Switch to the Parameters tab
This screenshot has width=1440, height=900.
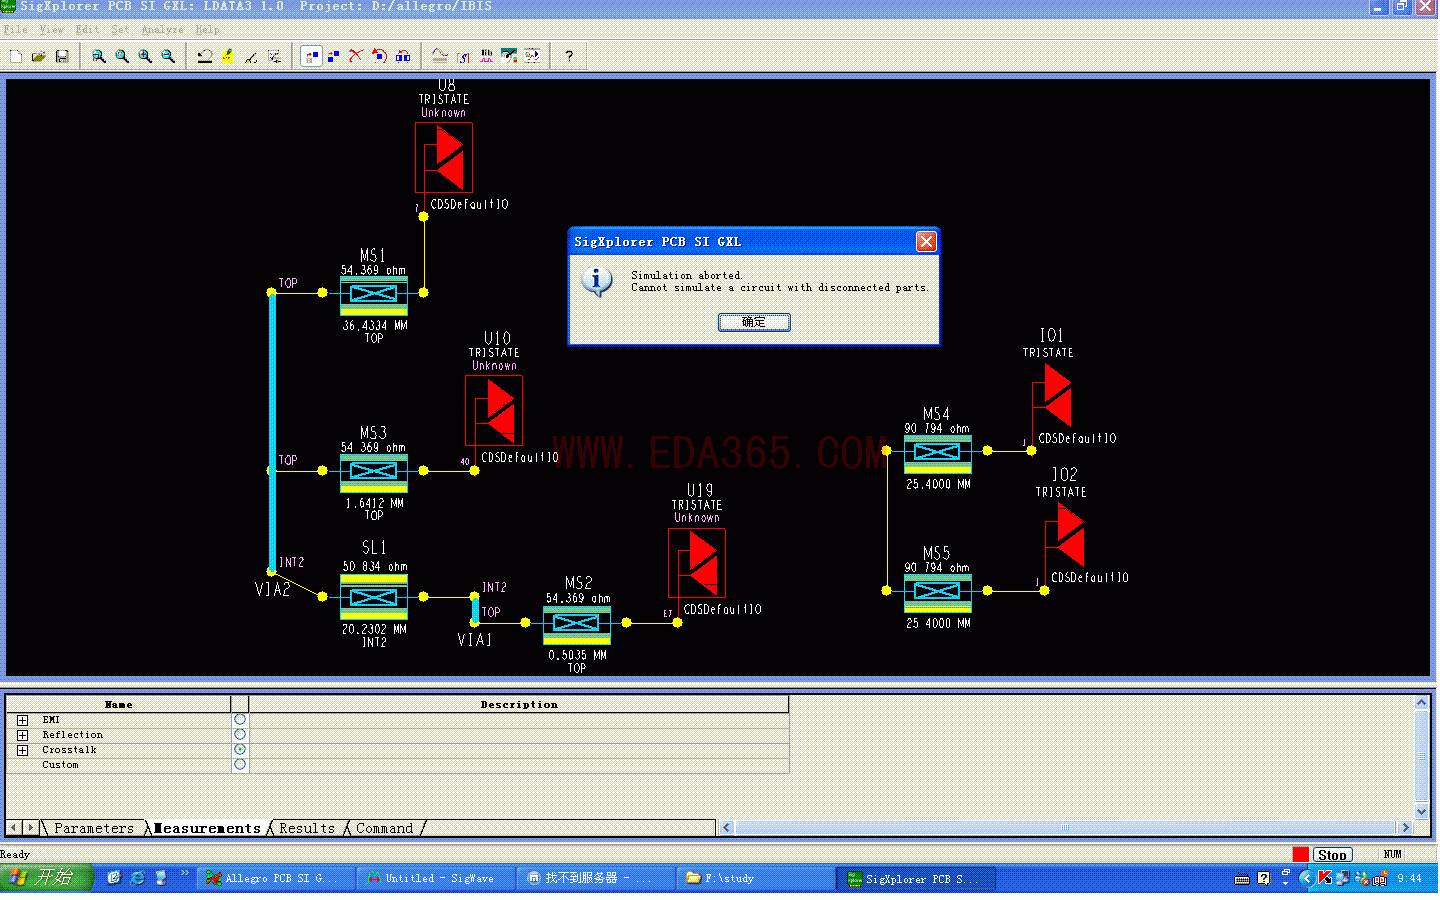point(93,828)
